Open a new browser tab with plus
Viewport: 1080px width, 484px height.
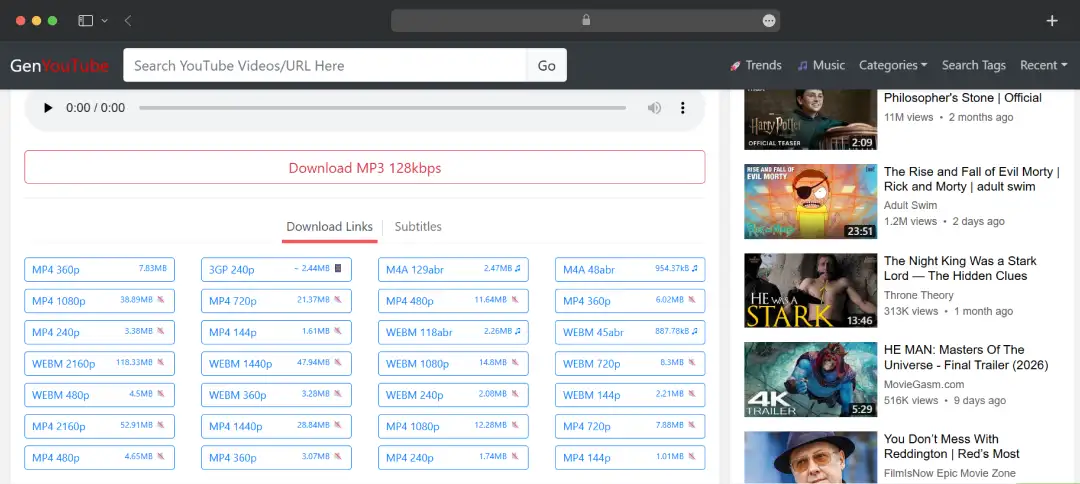click(1052, 21)
